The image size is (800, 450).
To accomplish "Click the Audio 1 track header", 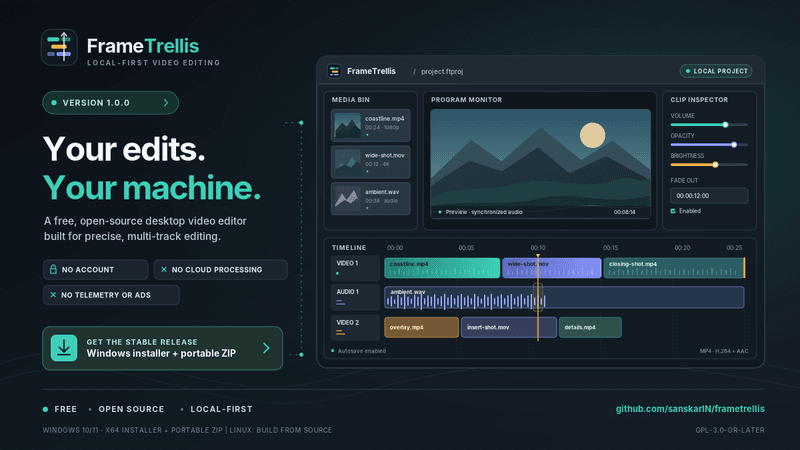I will click(x=355, y=297).
